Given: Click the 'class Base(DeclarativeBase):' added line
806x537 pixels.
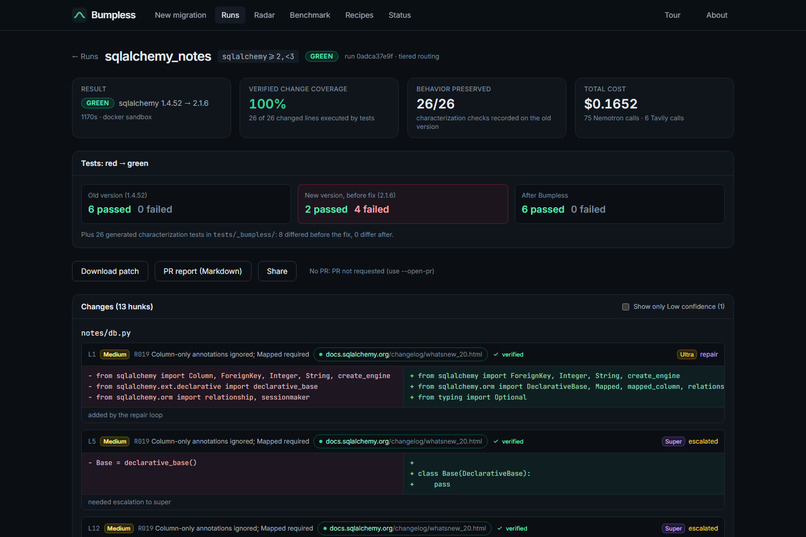Looking at the screenshot, I should pyautogui.click(x=470, y=474).
